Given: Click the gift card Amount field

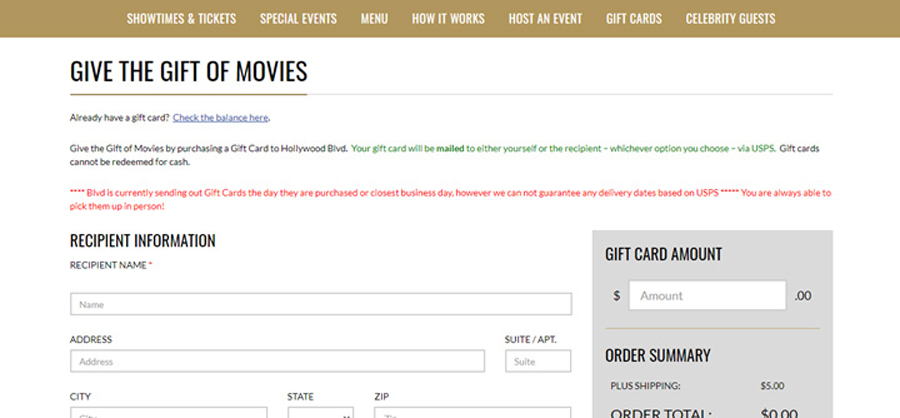Looking at the screenshot, I should (x=707, y=296).
